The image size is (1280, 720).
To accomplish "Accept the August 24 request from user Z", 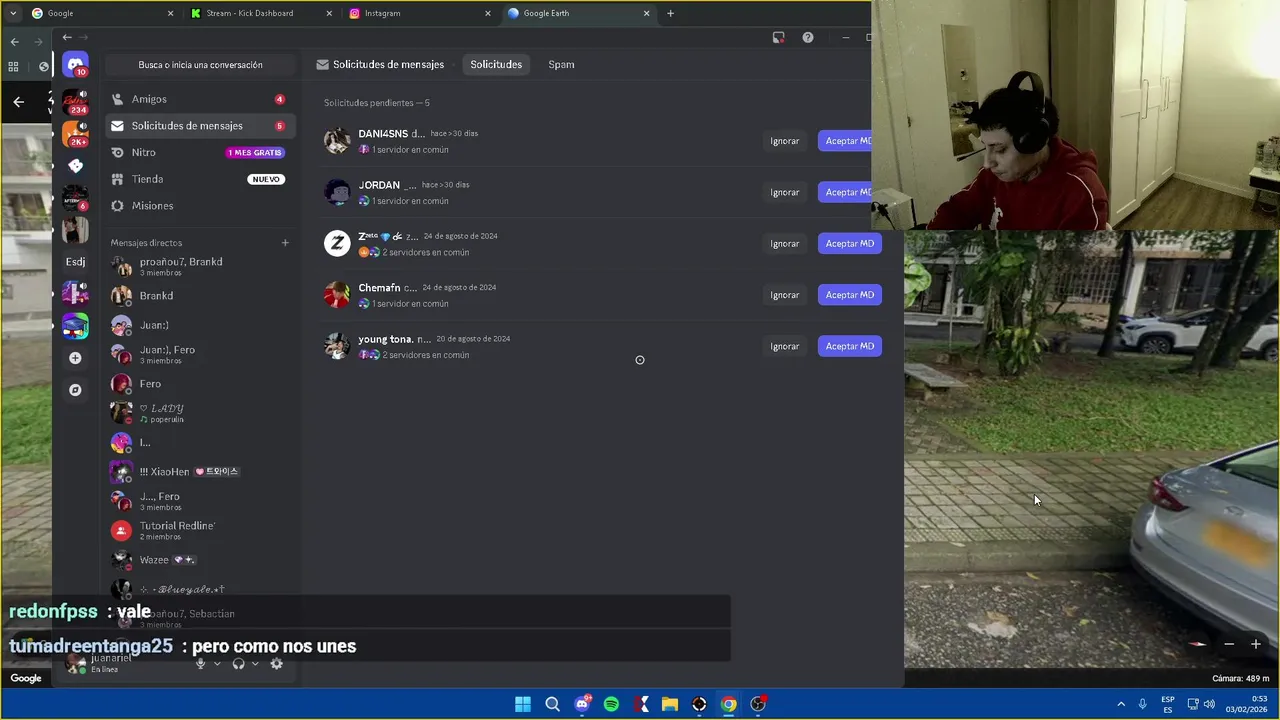I will [849, 243].
